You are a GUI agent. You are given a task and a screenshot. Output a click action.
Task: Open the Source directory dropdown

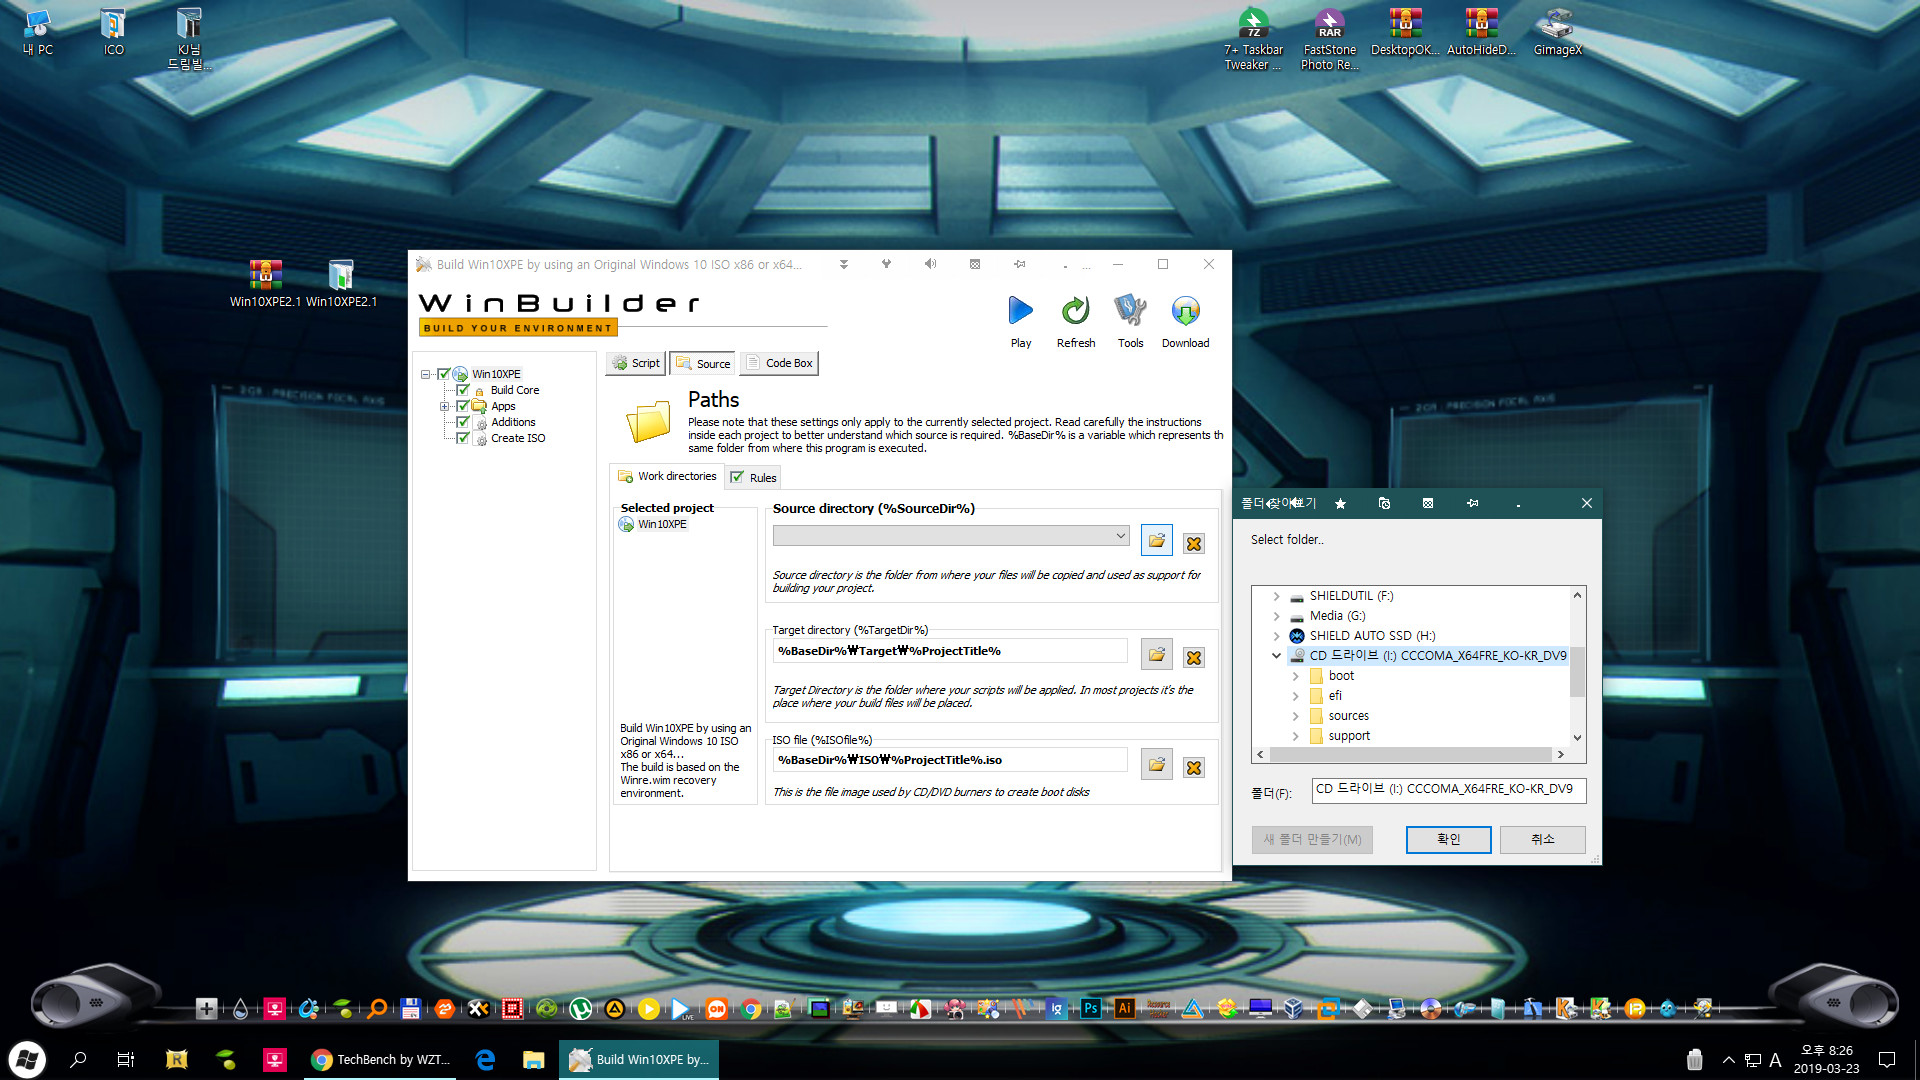click(x=1120, y=536)
